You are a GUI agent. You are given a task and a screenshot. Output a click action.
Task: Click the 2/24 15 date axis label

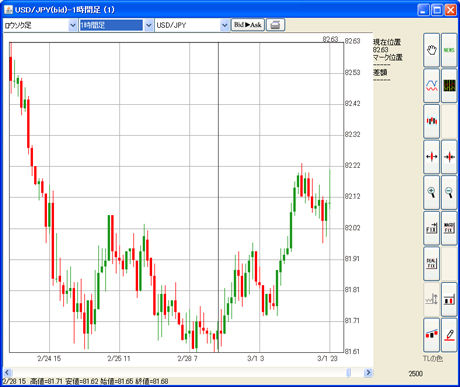coord(49,359)
